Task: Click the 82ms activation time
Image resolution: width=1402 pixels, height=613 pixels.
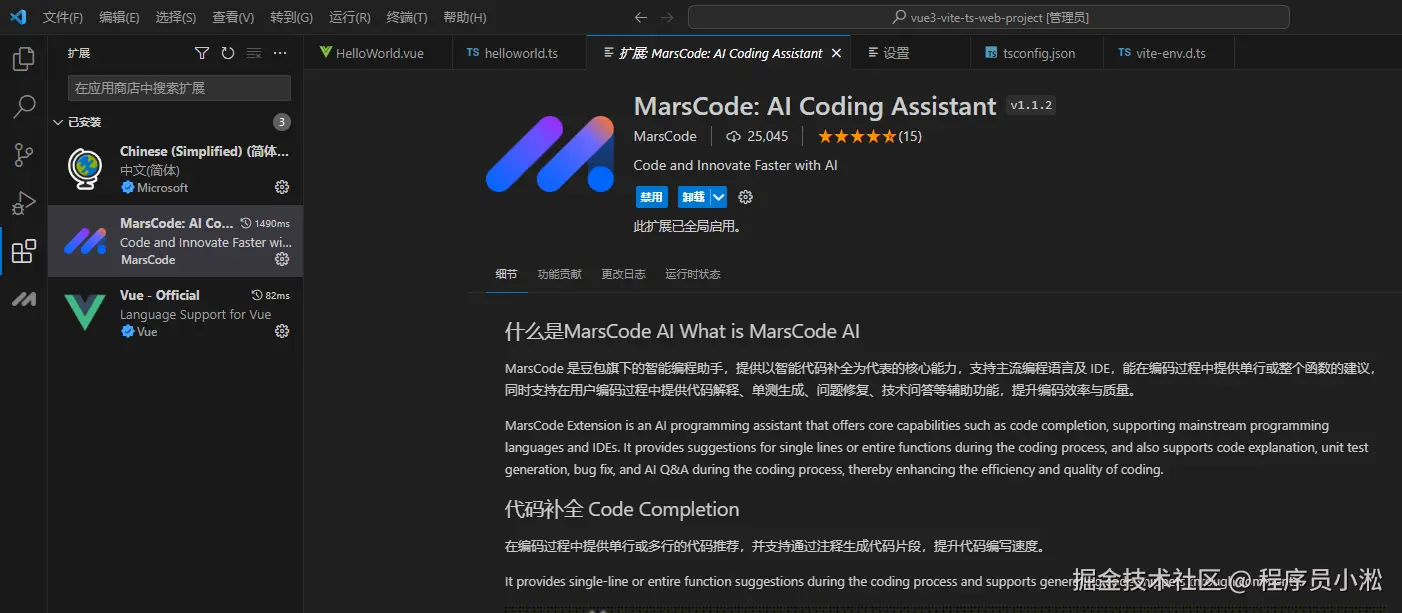Action: pyautogui.click(x=271, y=296)
